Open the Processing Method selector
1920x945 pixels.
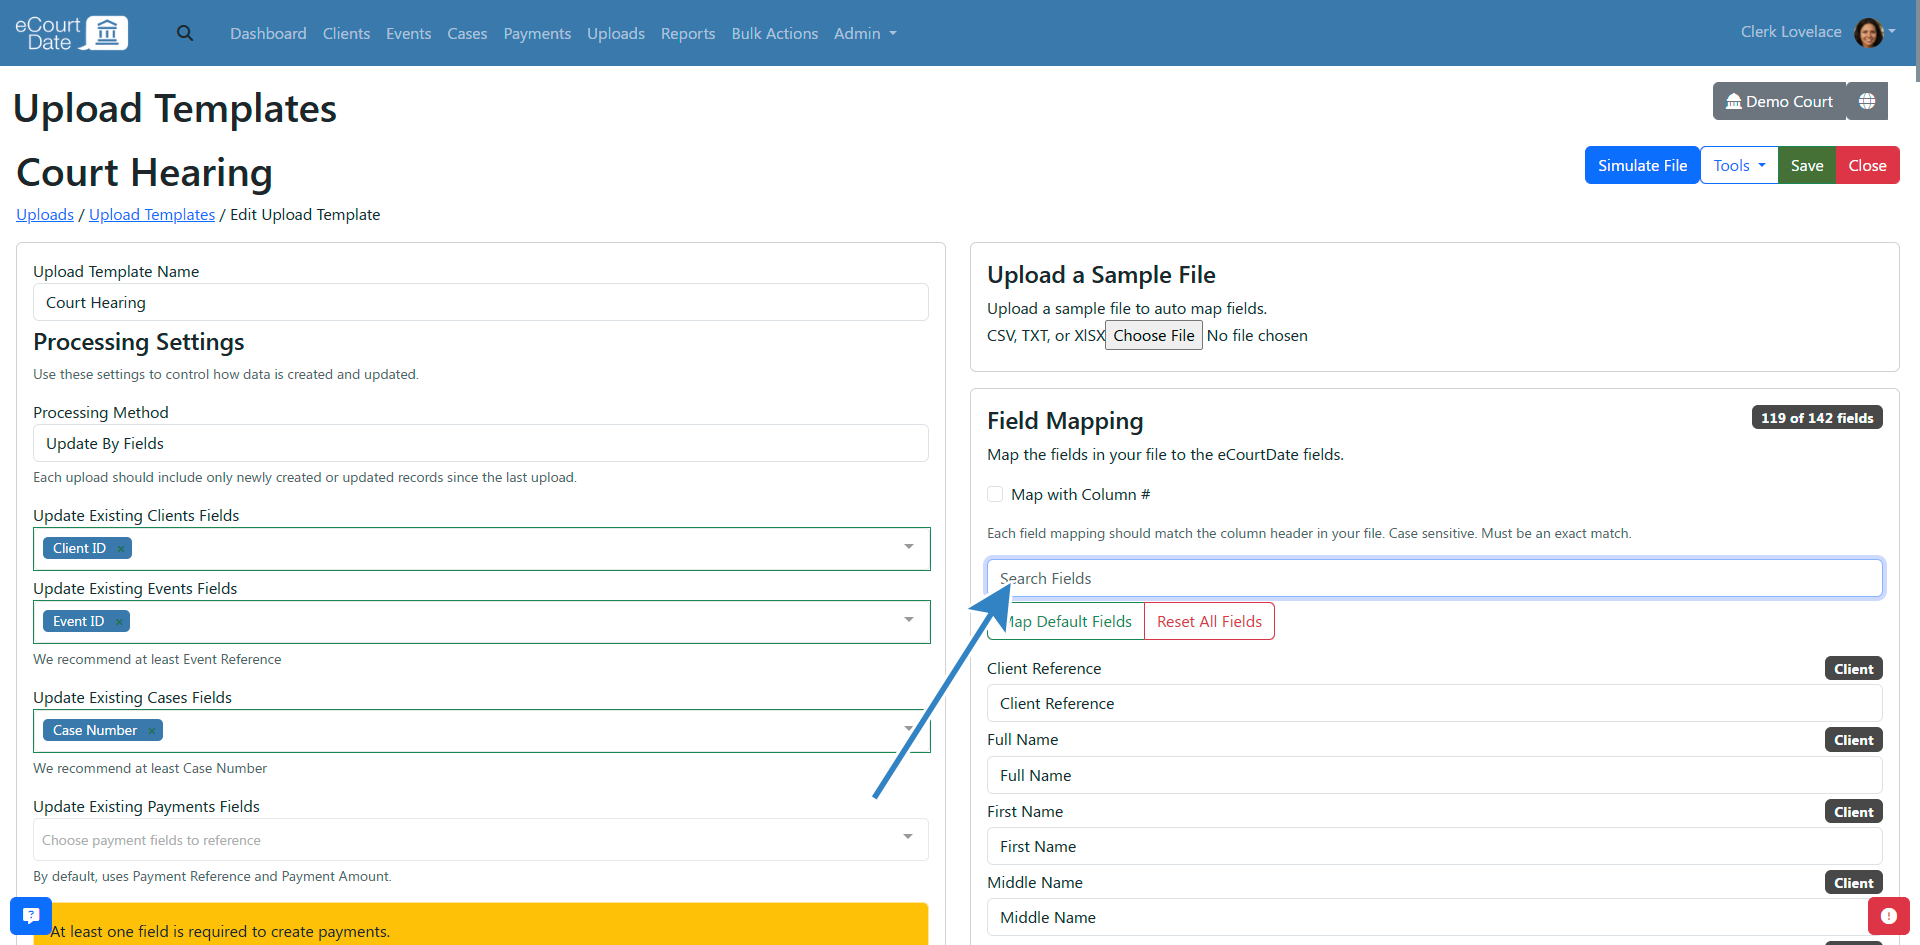click(x=481, y=443)
